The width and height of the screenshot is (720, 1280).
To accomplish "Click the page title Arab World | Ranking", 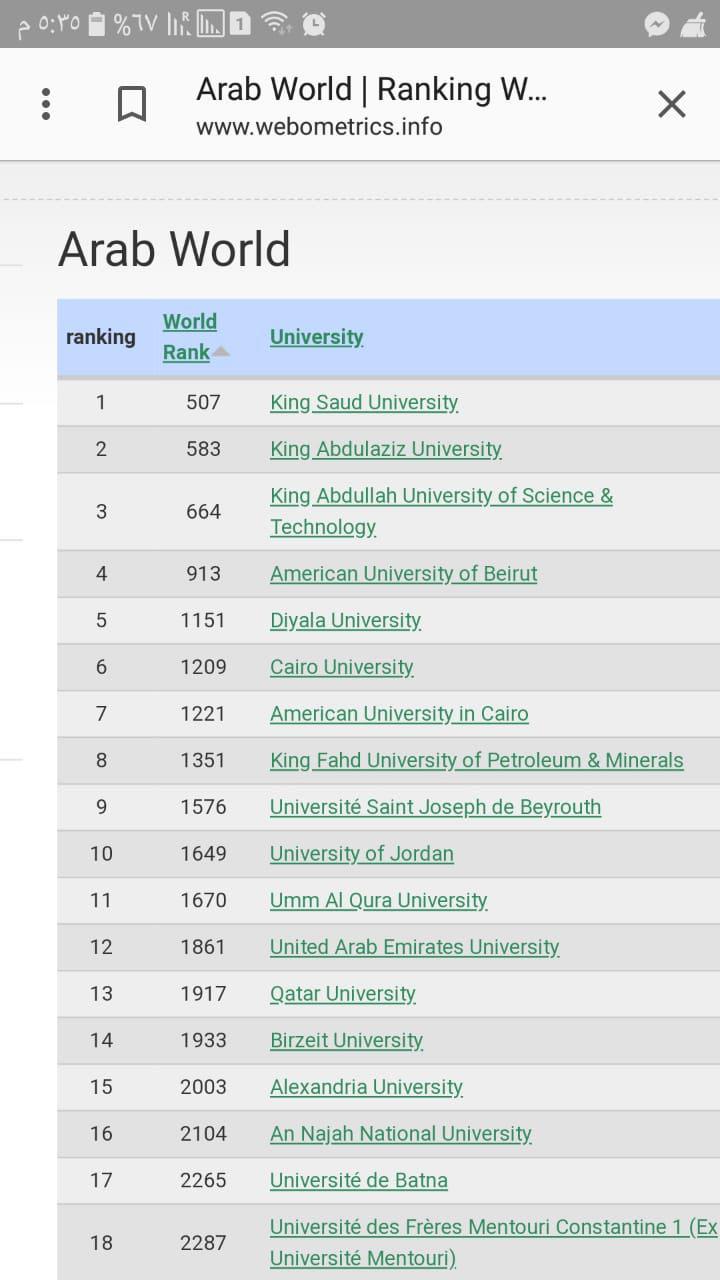I will [x=372, y=89].
